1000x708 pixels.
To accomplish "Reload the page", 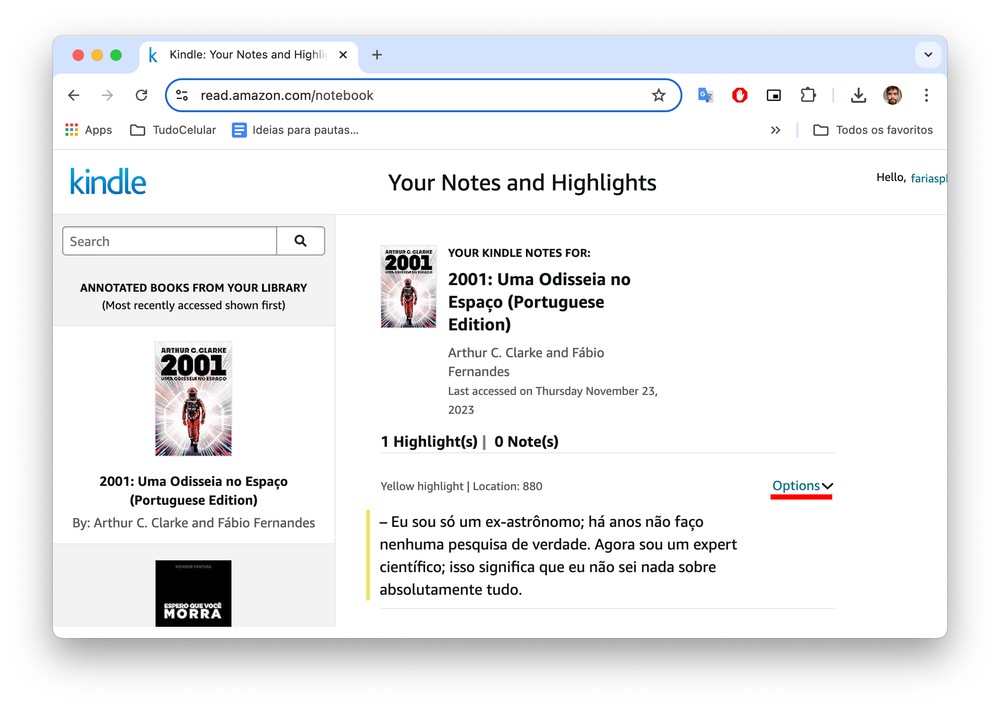I will coord(141,96).
